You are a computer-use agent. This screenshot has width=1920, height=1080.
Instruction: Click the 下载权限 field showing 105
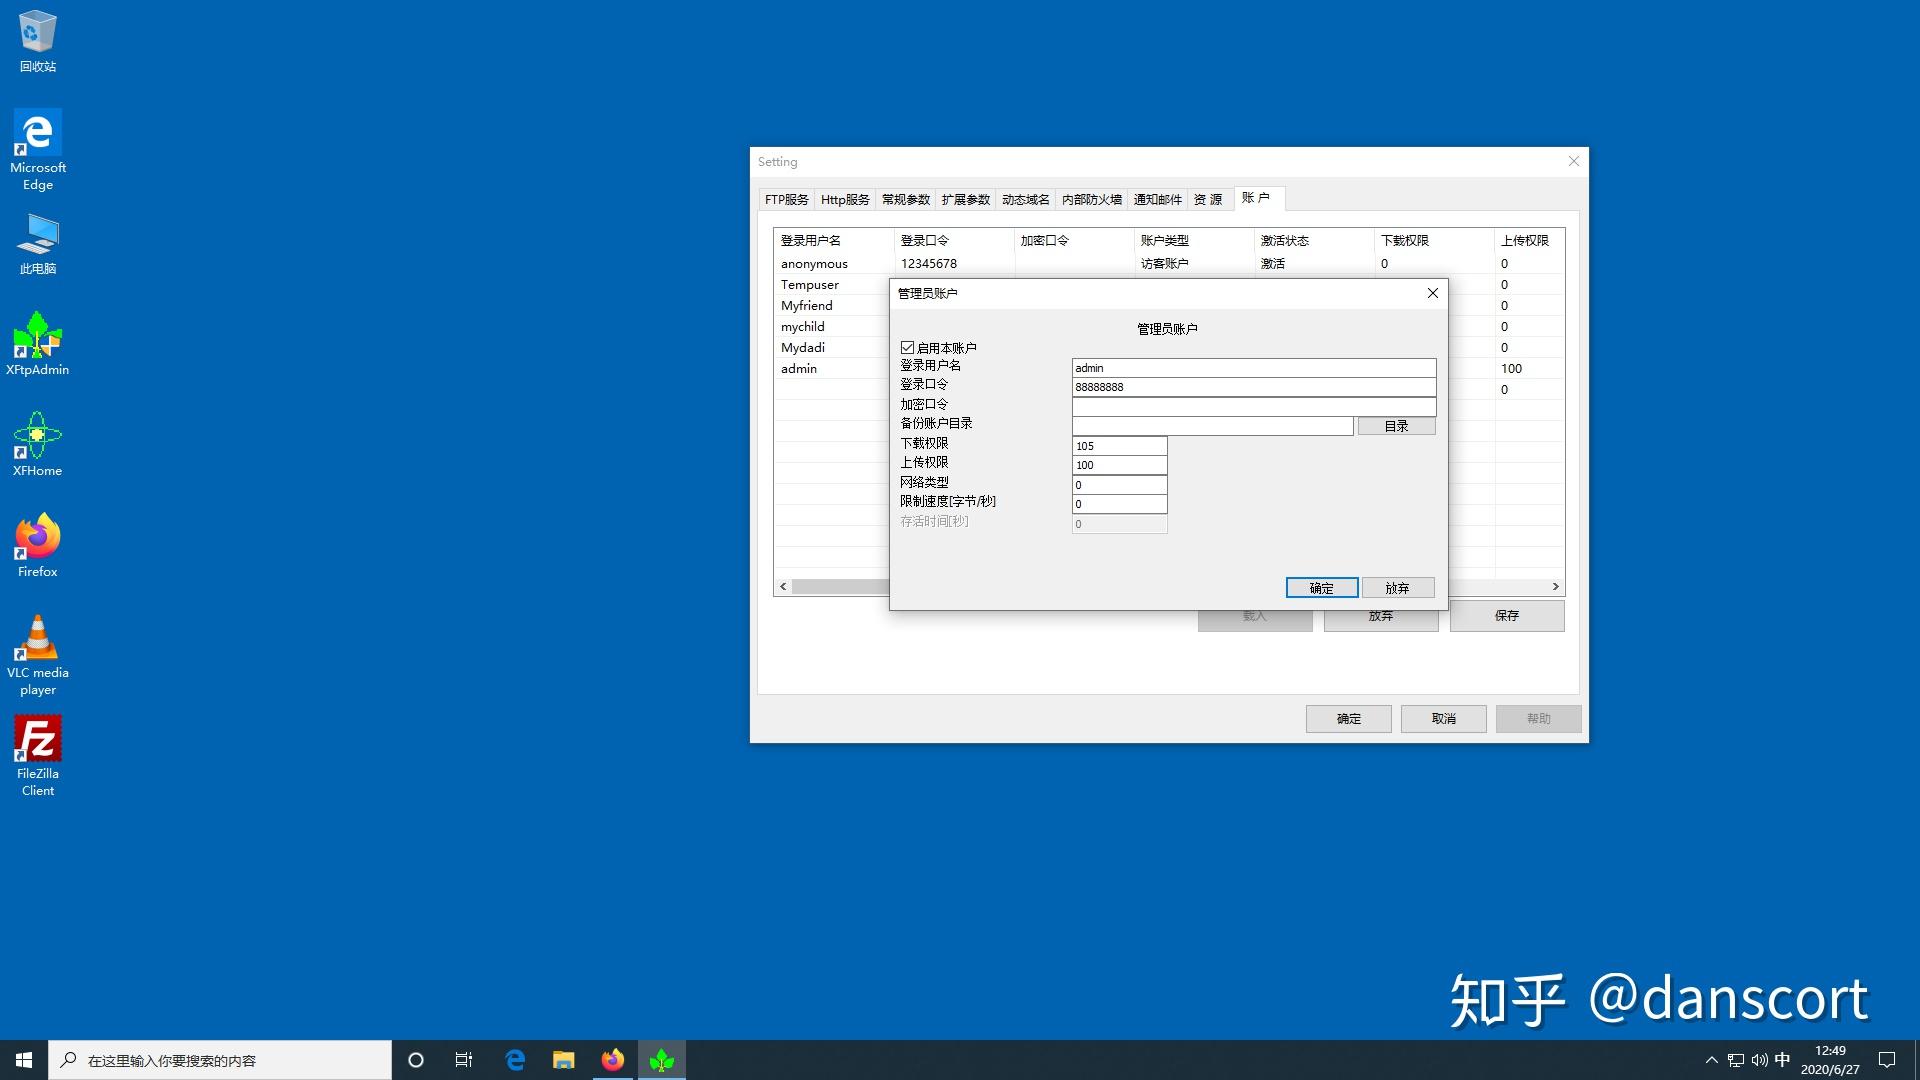pos(1119,446)
